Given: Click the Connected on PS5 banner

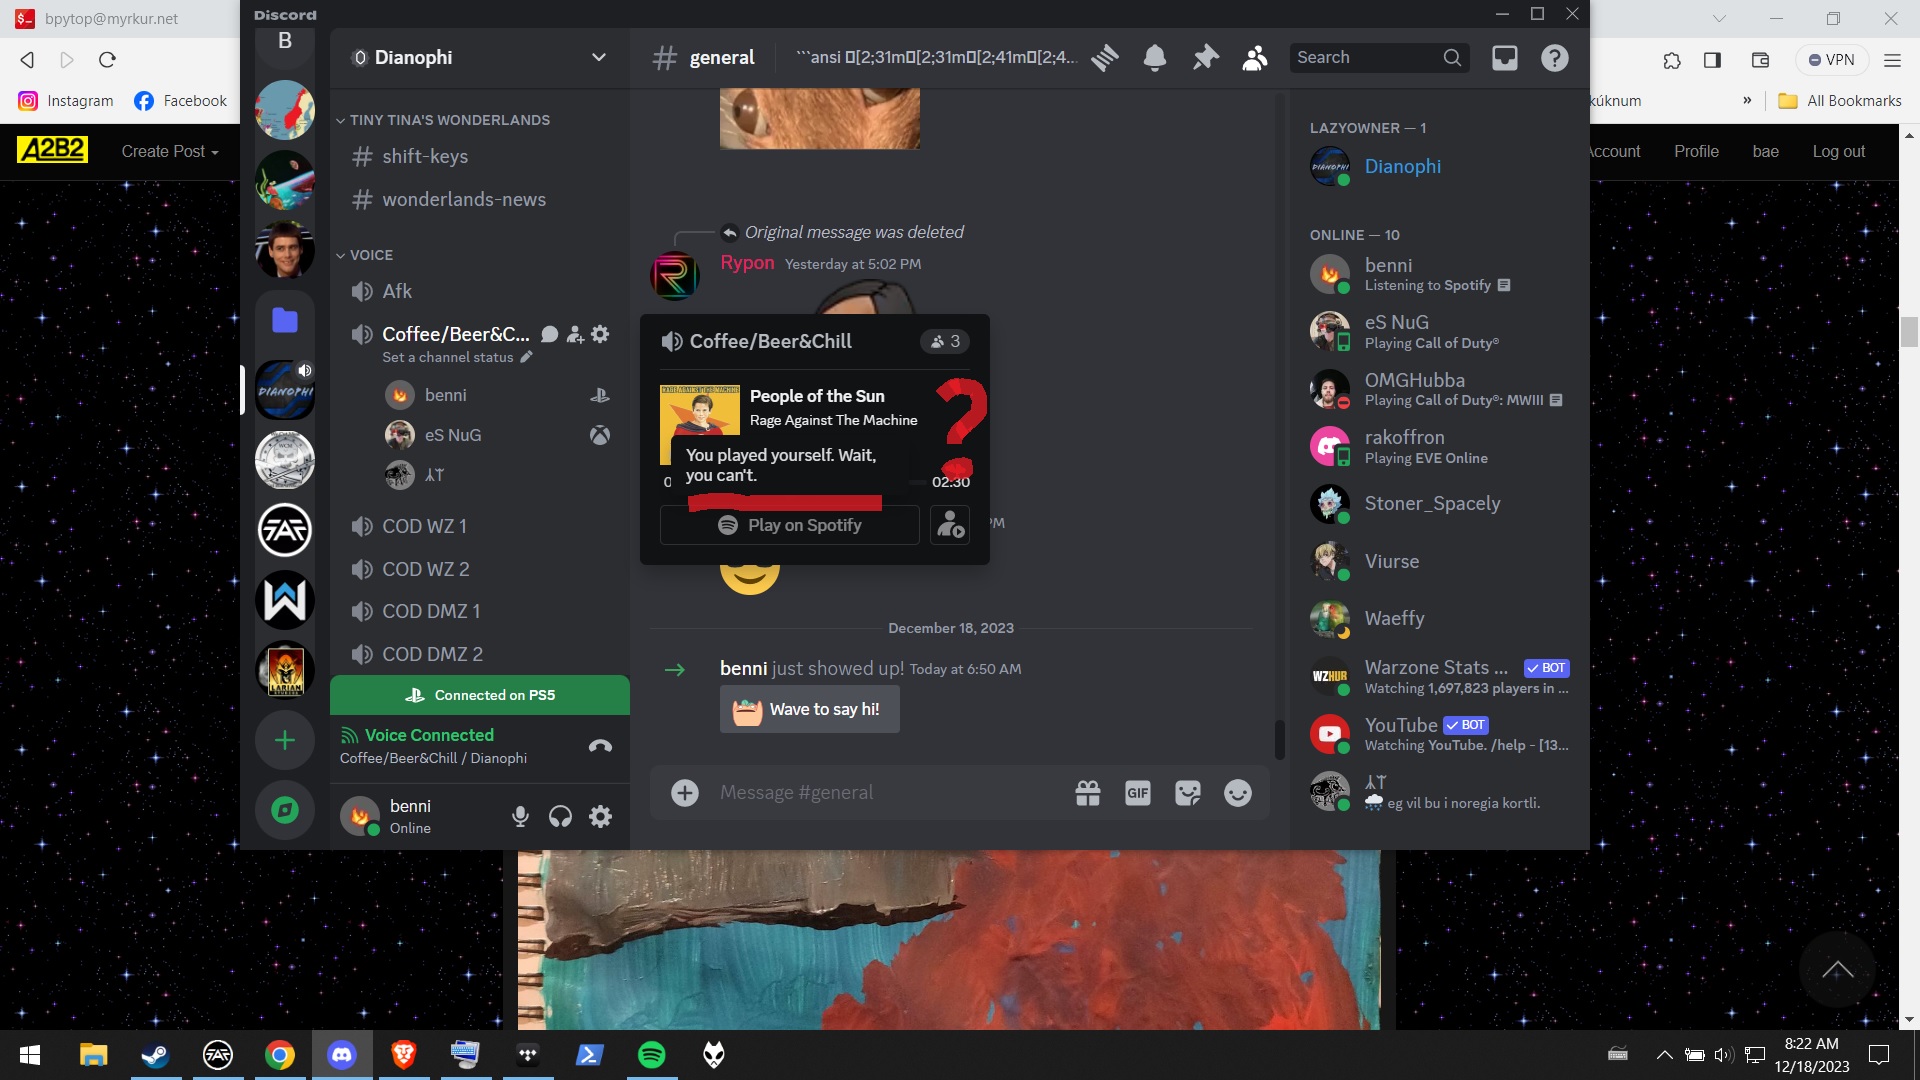Looking at the screenshot, I should tap(480, 695).
